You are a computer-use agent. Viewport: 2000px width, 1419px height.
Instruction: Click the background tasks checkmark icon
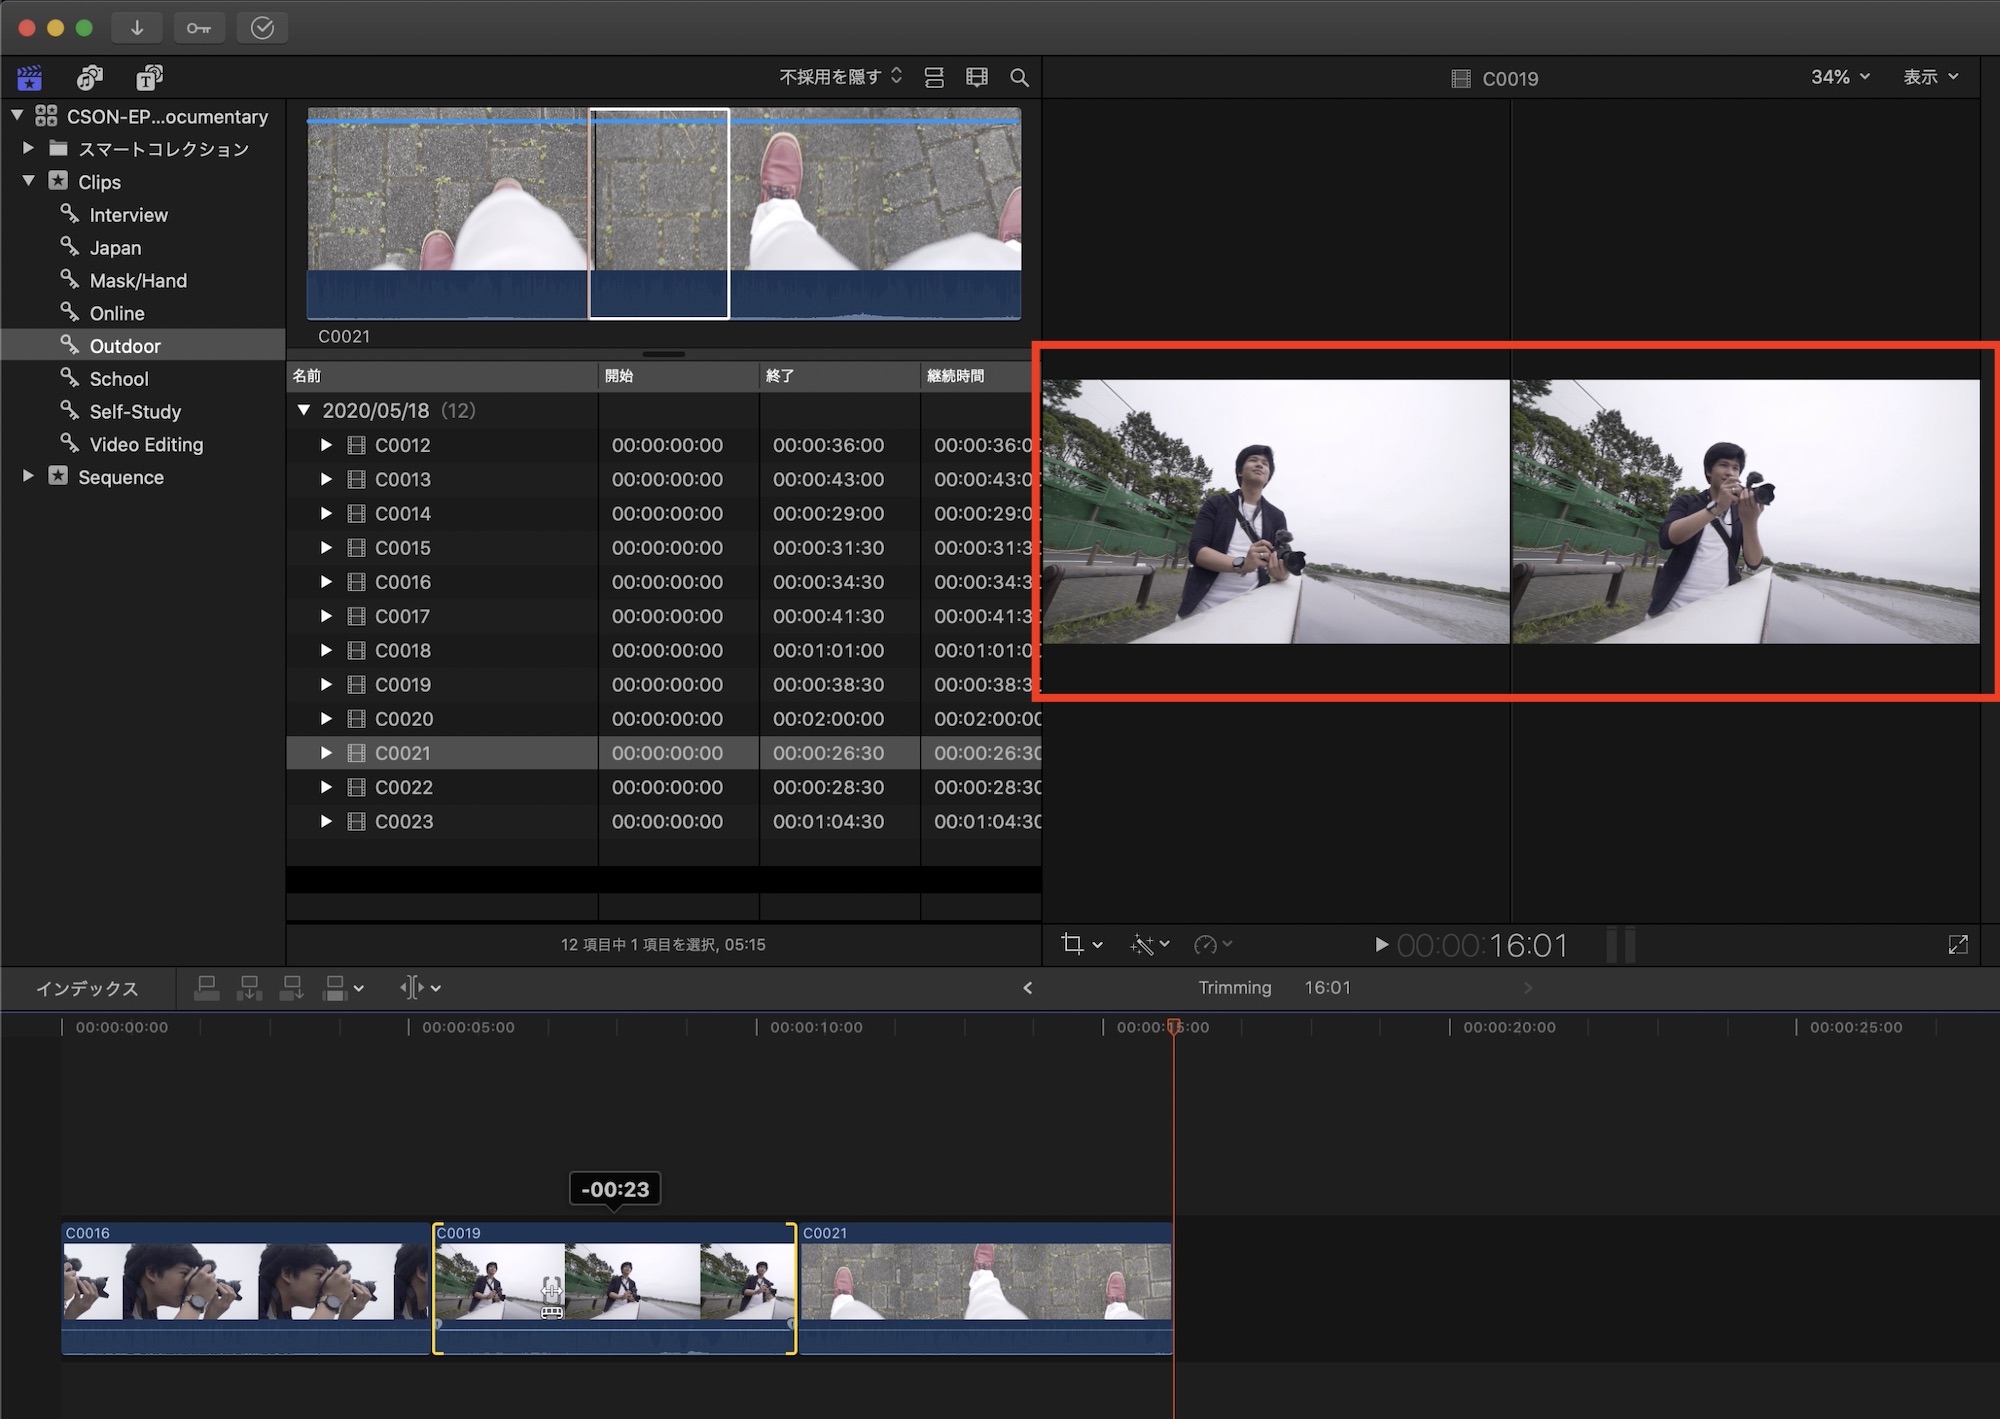[262, 27]
